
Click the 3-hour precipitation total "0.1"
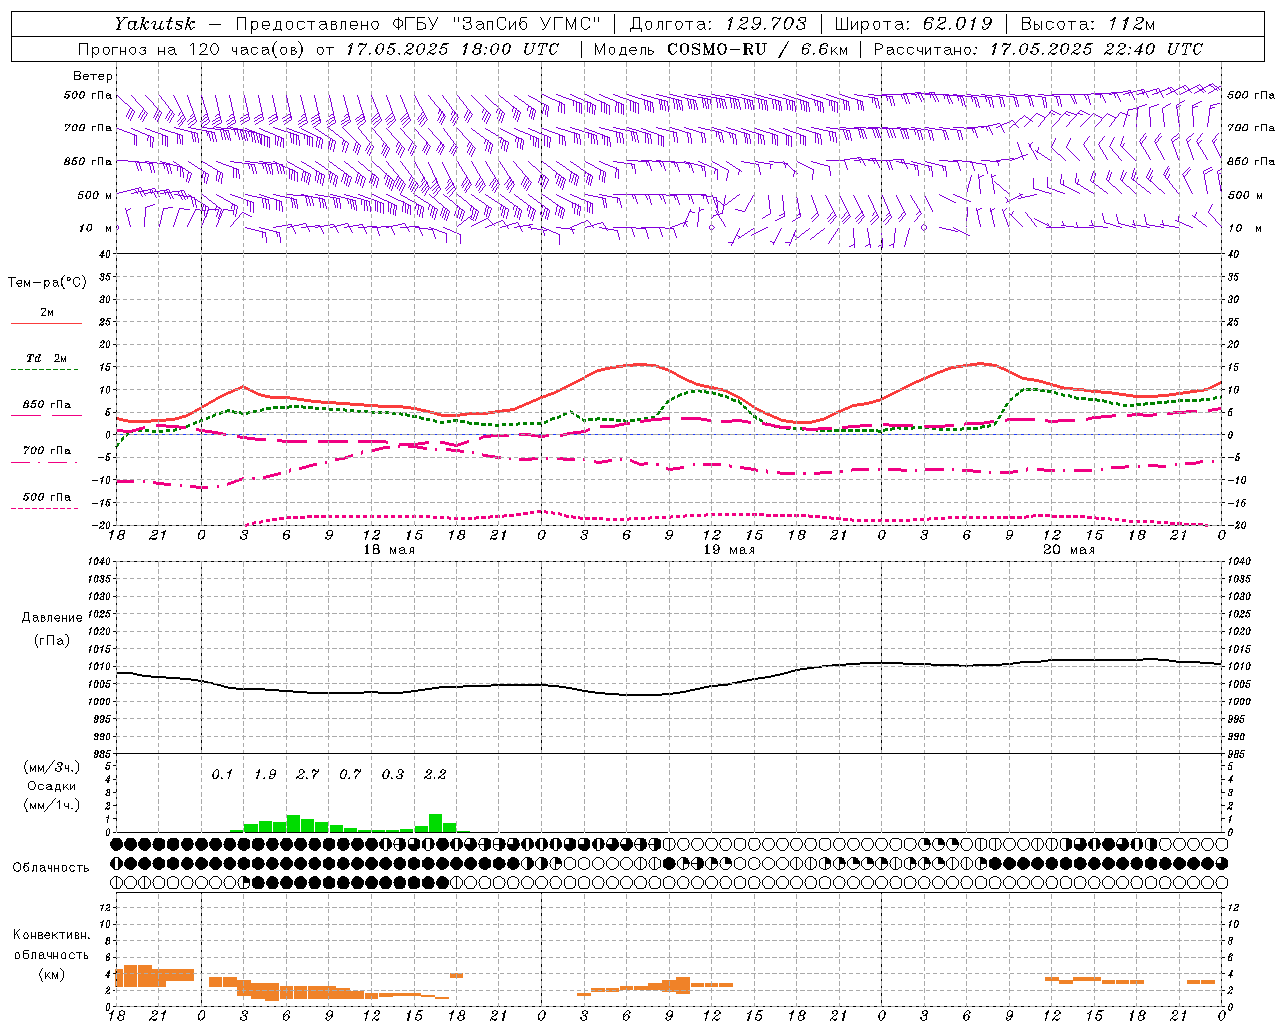tap(222, 774)
